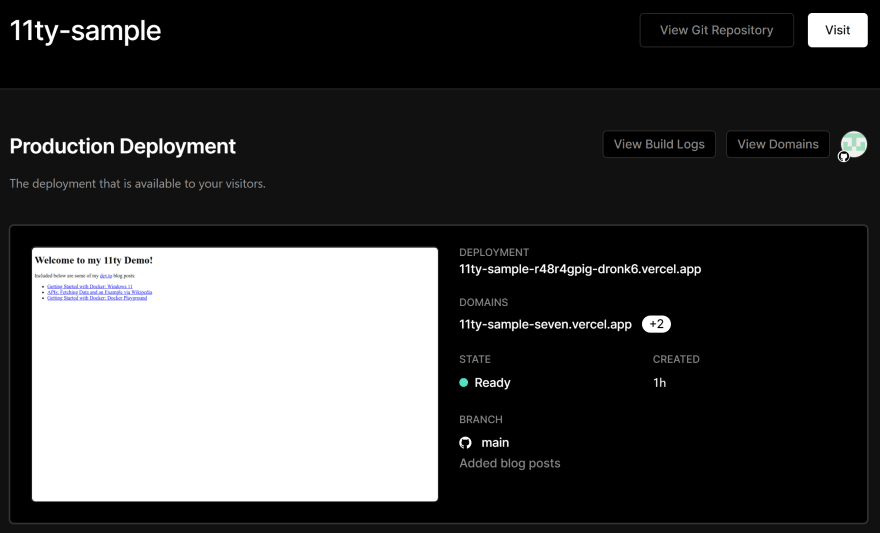Click the DOMAINS label

click(483, 302)
